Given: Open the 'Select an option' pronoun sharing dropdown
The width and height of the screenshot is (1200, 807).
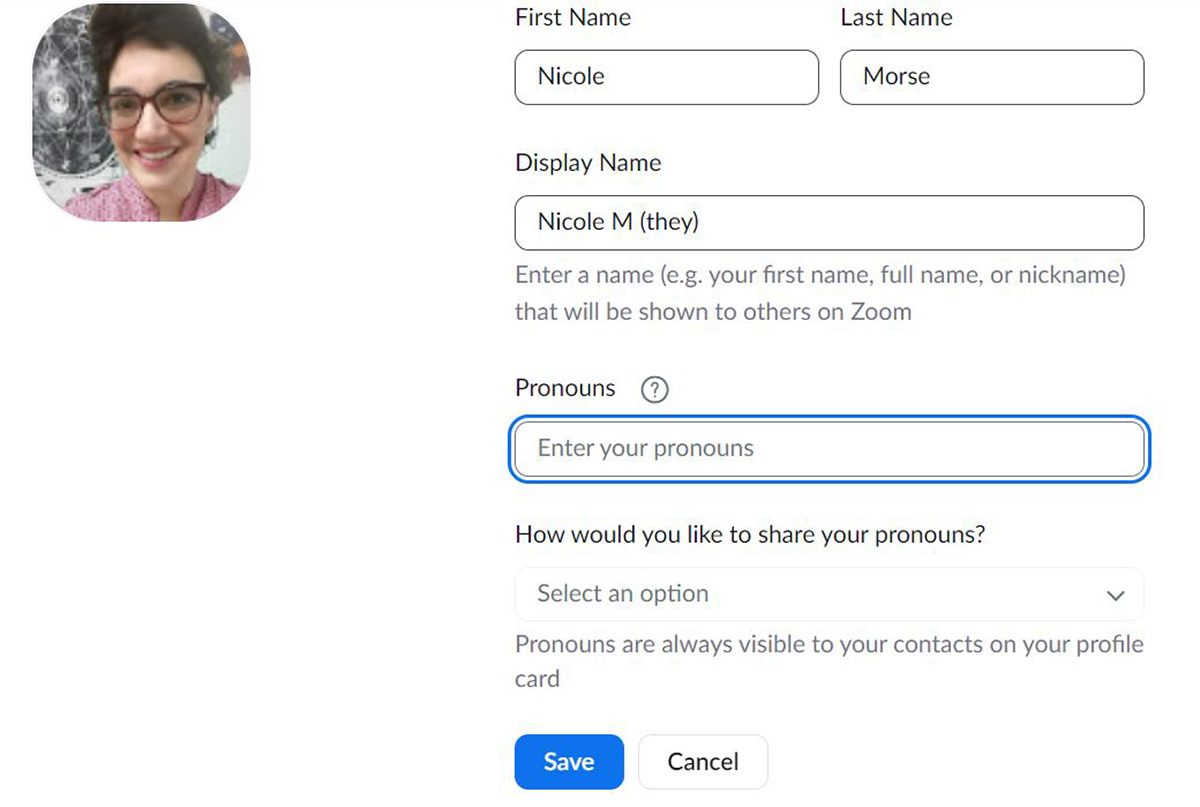Looking at the screenshot, I should click(x=829, y=594).
